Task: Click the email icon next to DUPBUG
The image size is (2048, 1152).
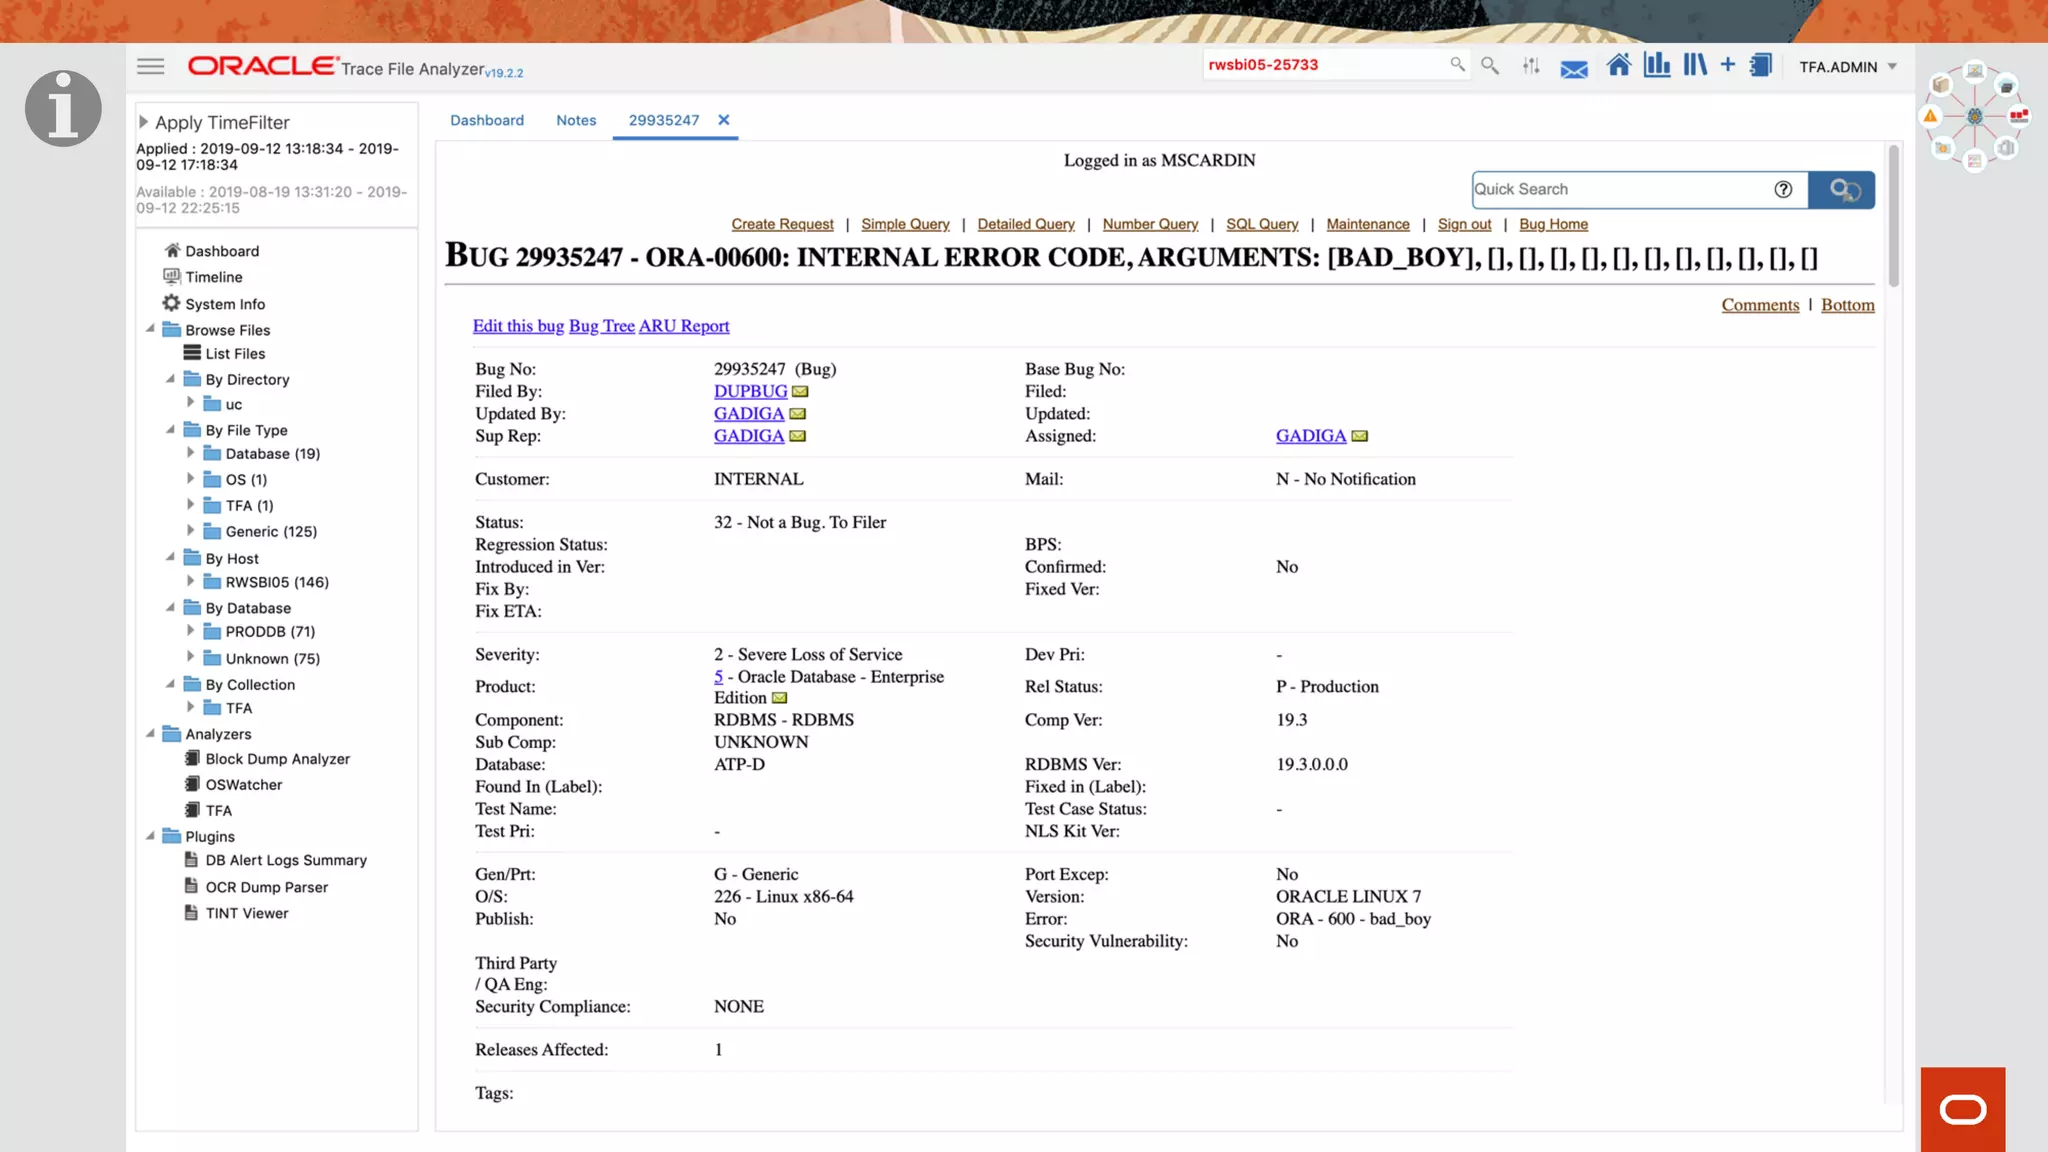Action: pos(800,392)
